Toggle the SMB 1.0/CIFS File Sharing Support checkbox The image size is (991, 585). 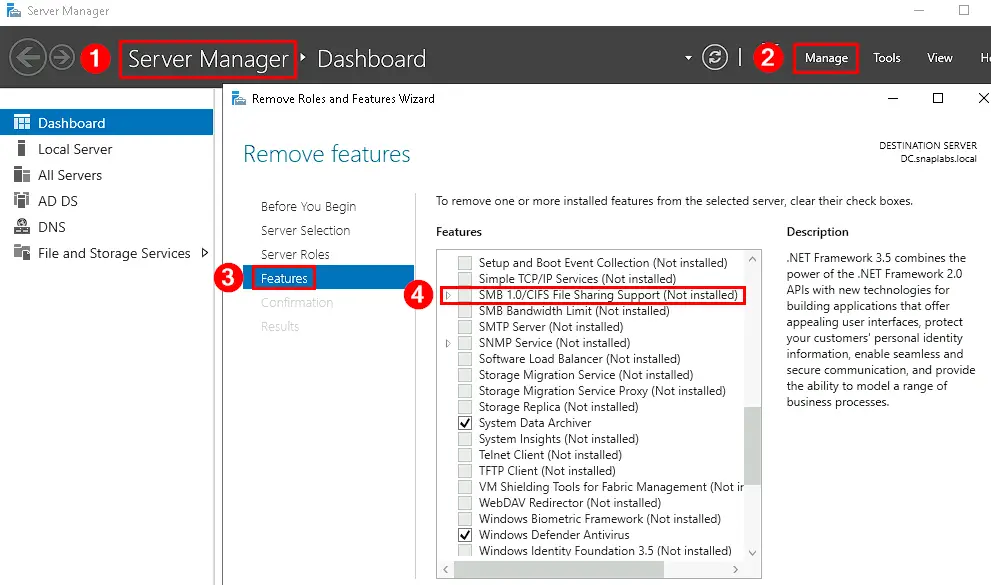click(465, 295)
